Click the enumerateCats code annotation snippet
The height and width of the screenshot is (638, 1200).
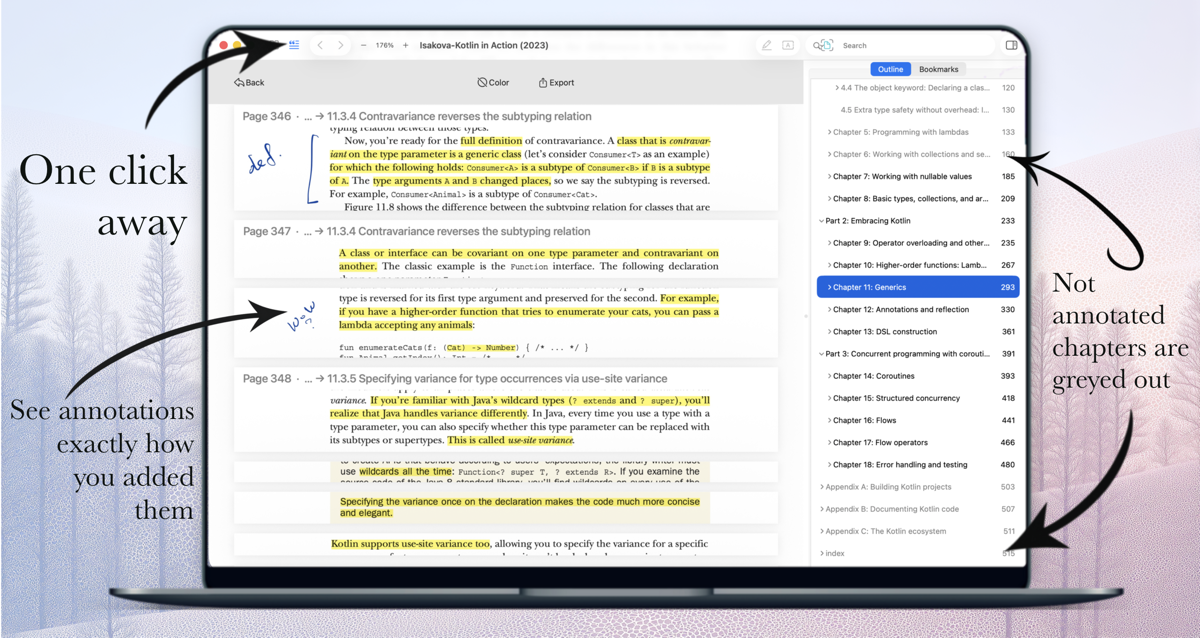(506, 323)
